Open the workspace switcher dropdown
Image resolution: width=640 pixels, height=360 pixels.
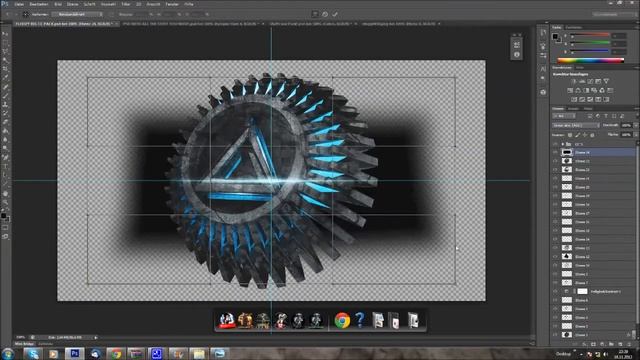[616, 14]
